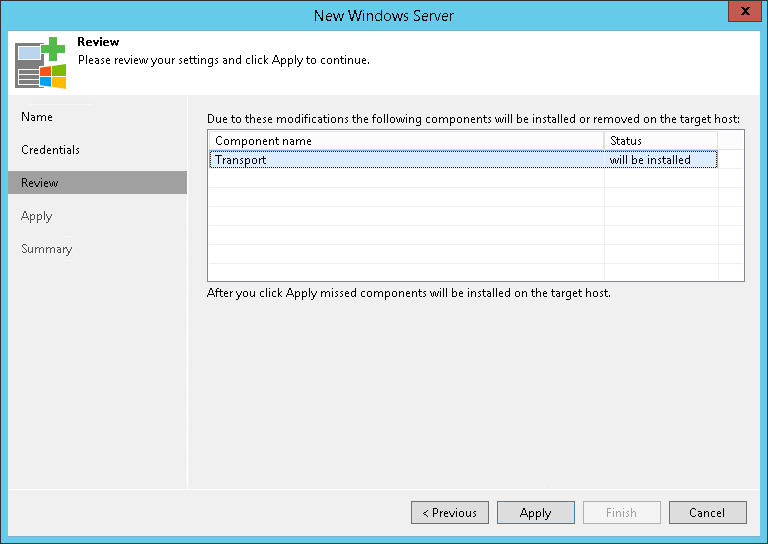This screenshot has width=768, height=544.
Task: Select the Apply step in left sidebar
Action: [36, 216]
